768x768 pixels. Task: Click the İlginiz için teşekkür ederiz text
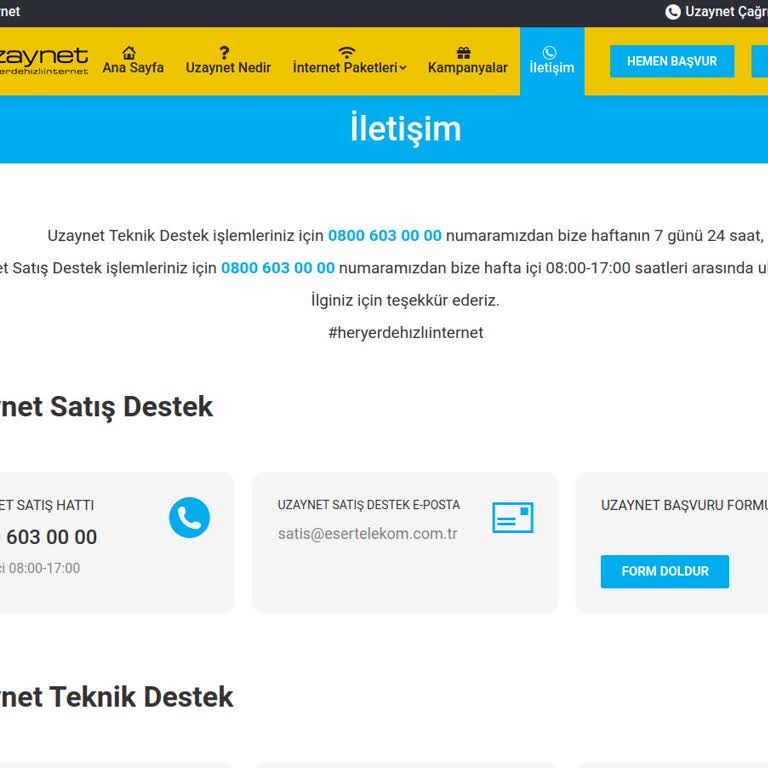click(405, 300)
